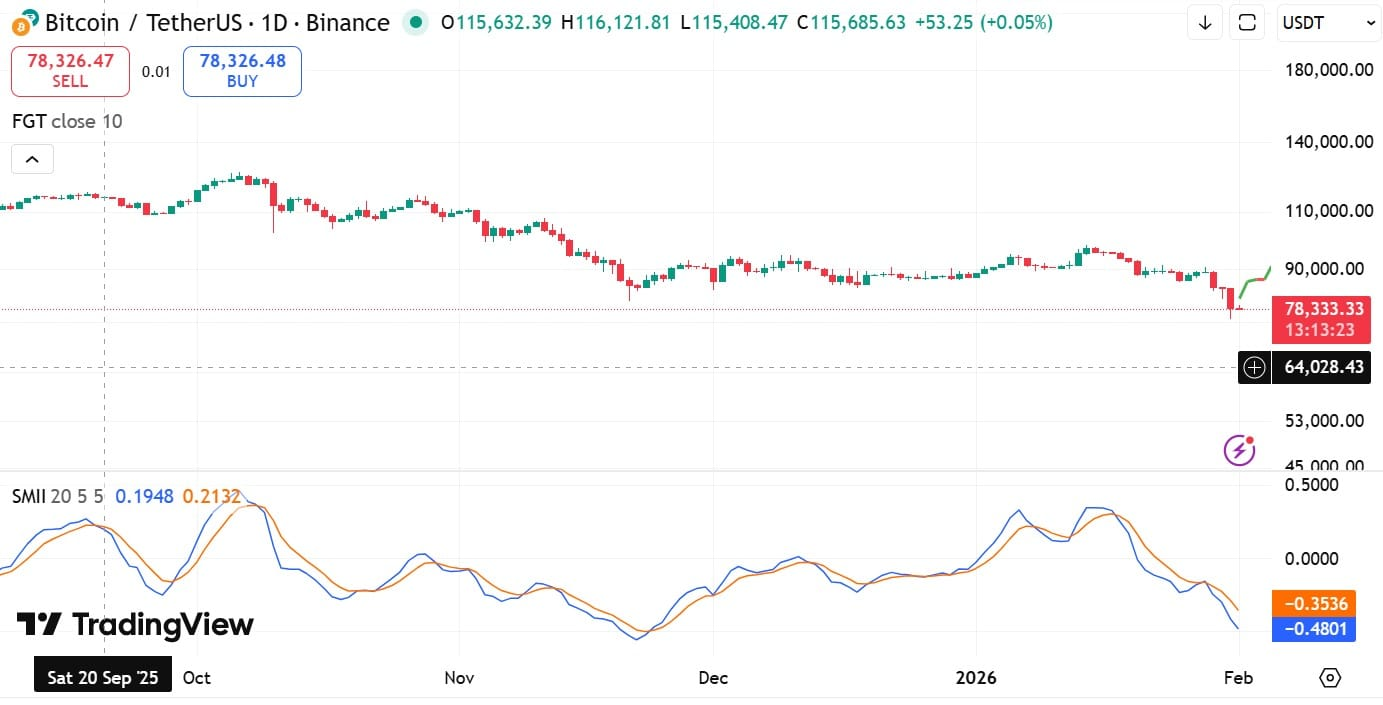Click the Bitcoin coin logo icon
The image size is (1383, 705).
pos(26,22)
